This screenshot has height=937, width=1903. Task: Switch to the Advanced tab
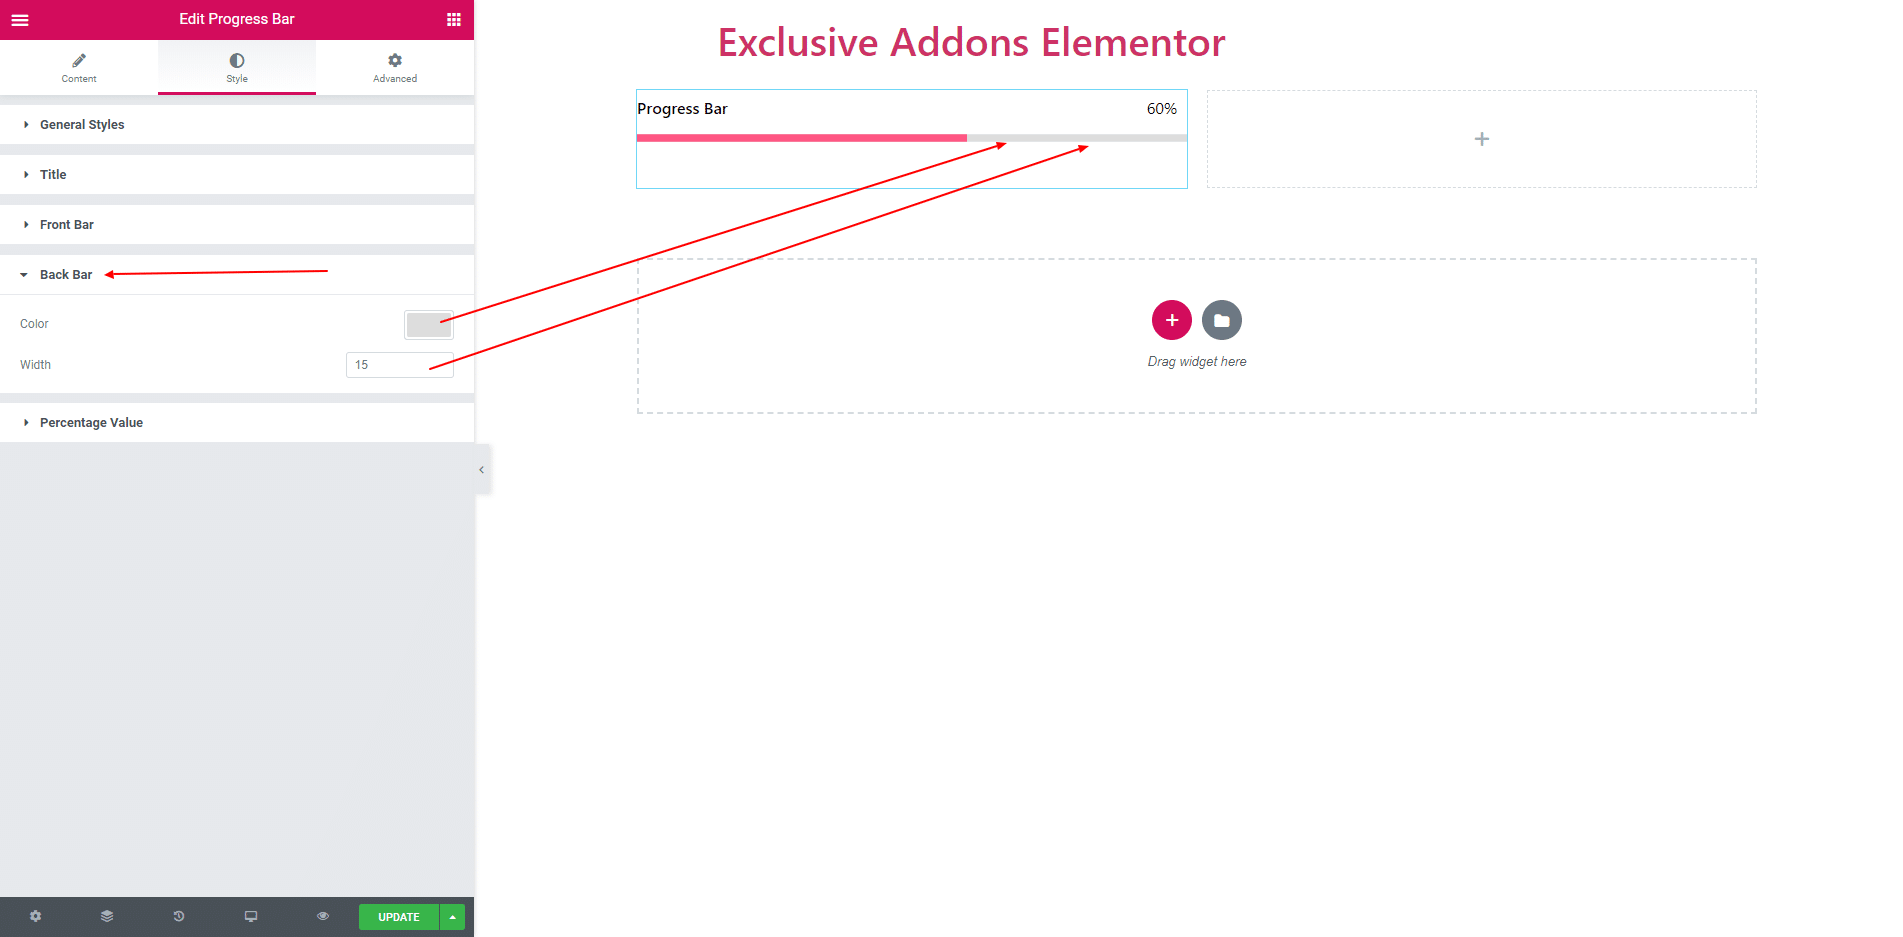395,67
